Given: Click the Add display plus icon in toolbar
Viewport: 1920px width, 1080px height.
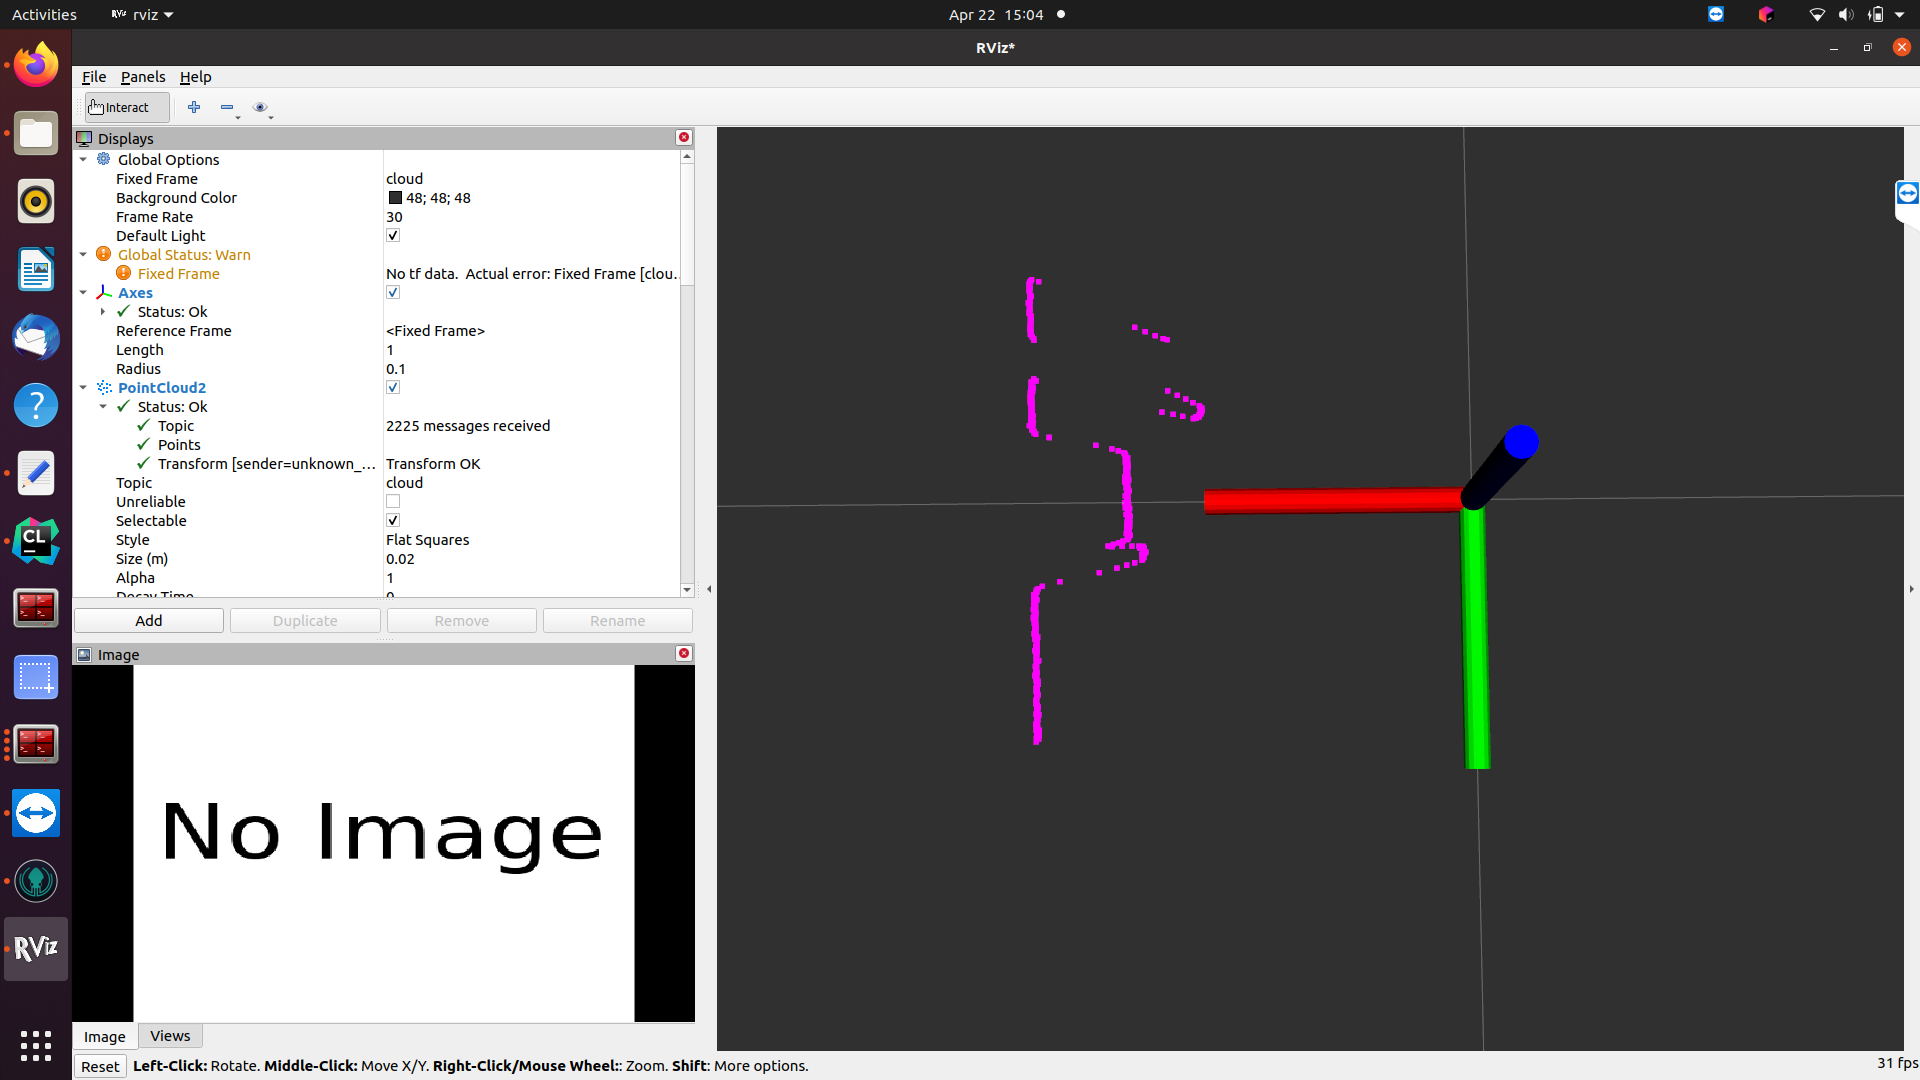Looking at the screenshot, I should 194,107.
